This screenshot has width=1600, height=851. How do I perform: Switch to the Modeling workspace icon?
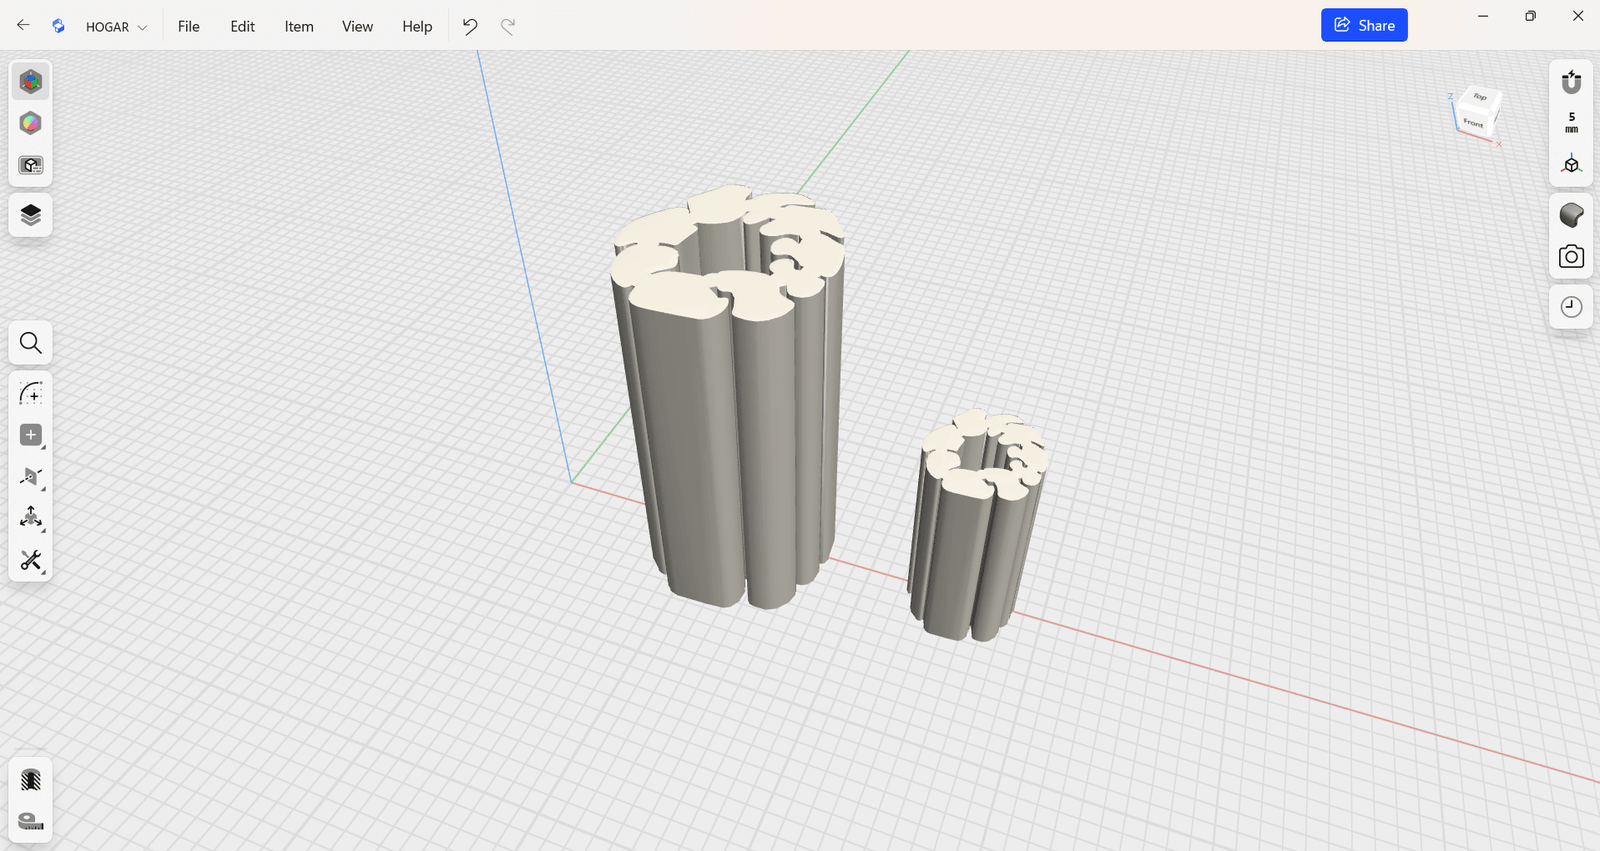pos(31,81)
